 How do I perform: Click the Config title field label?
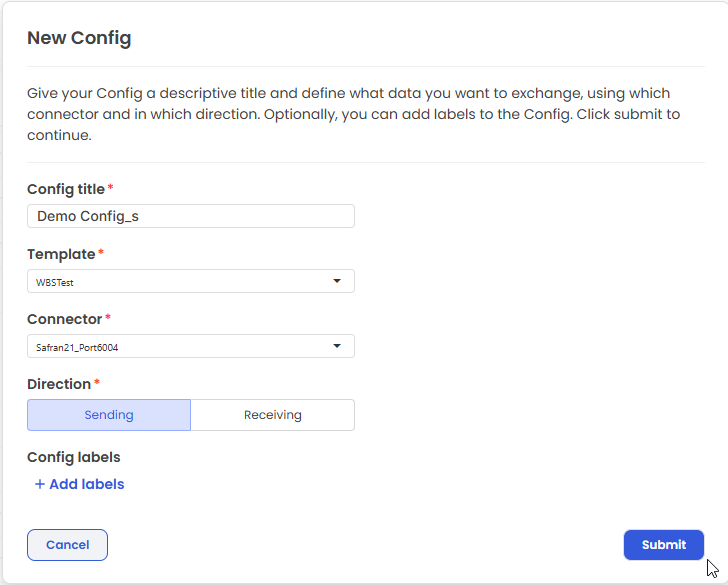(65, 189)
